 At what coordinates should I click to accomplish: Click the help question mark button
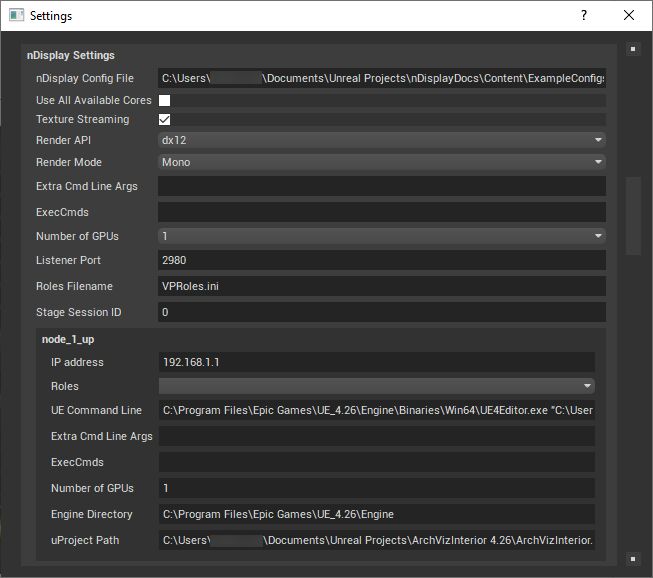click(583, 16)
